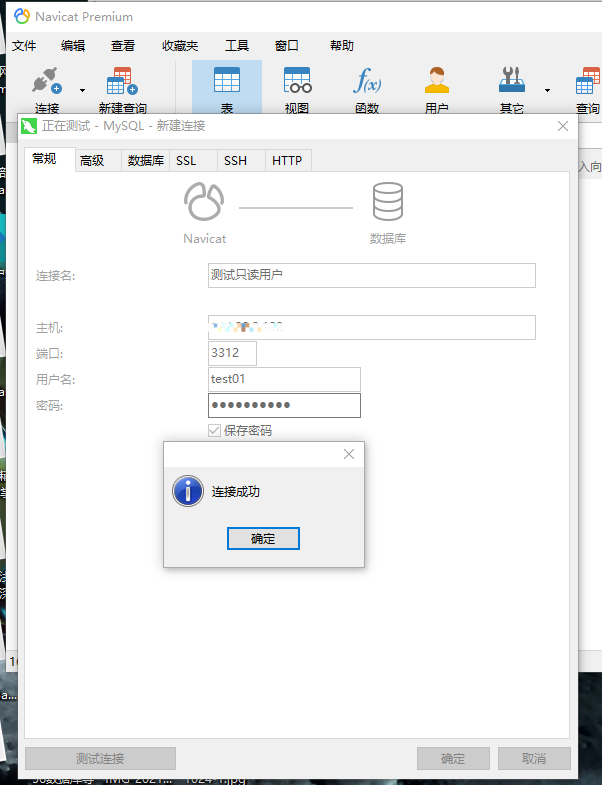Close the 新建连接 dialog window
This screenshot has height=785, width=602.
[x=563, y=126]
